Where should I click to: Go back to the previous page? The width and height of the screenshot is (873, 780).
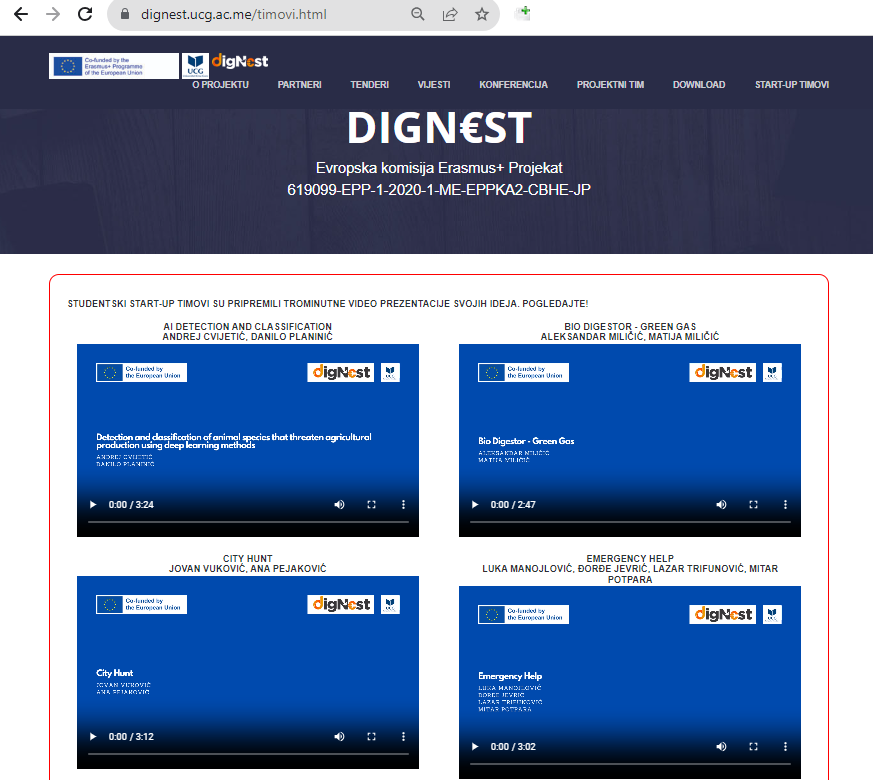click(x=21, y=14)
